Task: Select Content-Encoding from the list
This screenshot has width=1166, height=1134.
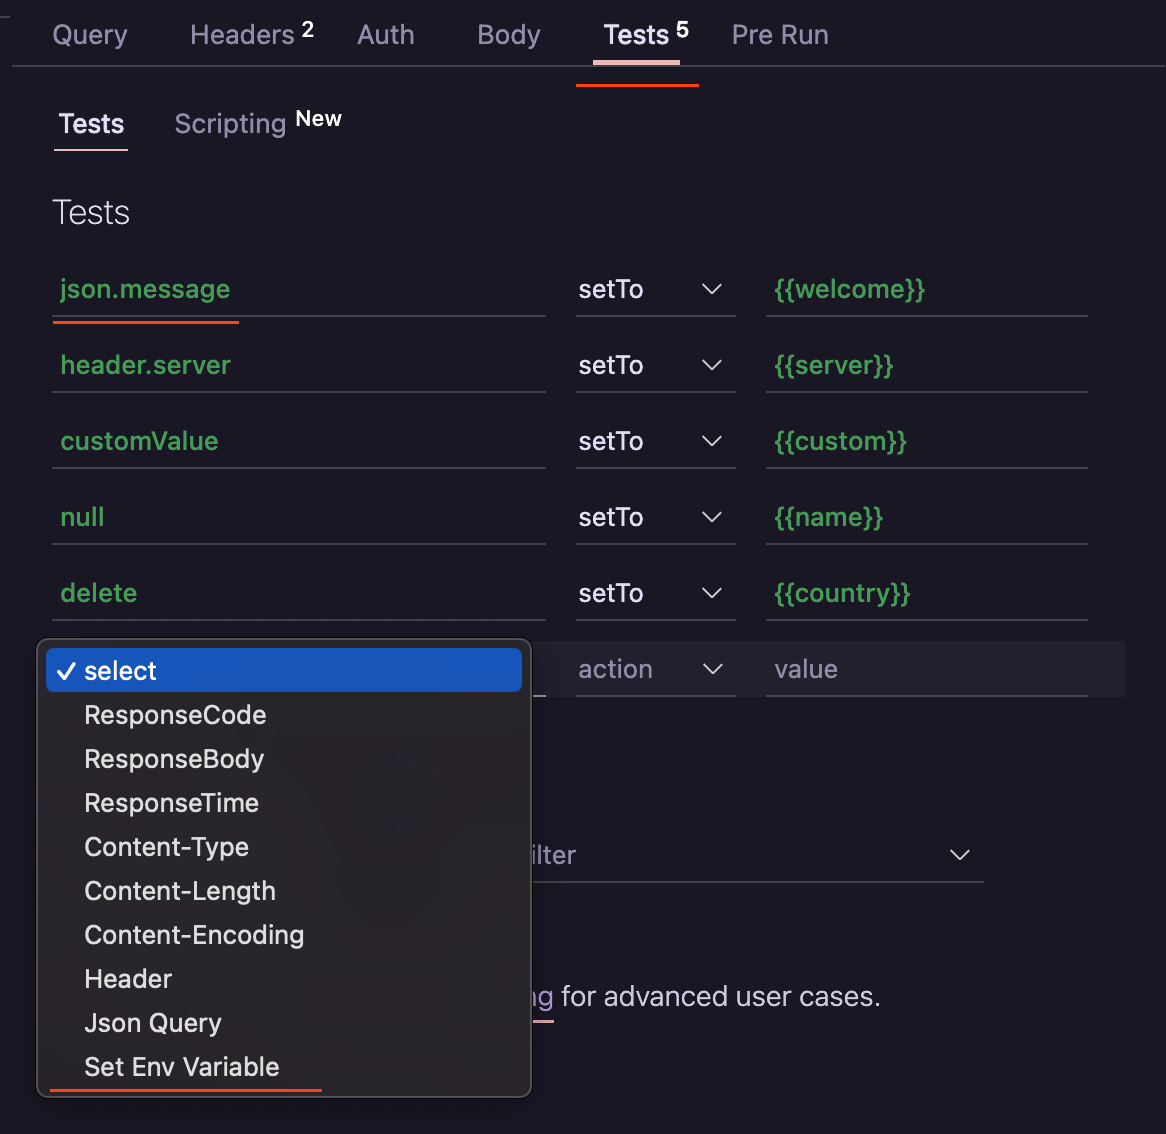Action: click(194, 934)
